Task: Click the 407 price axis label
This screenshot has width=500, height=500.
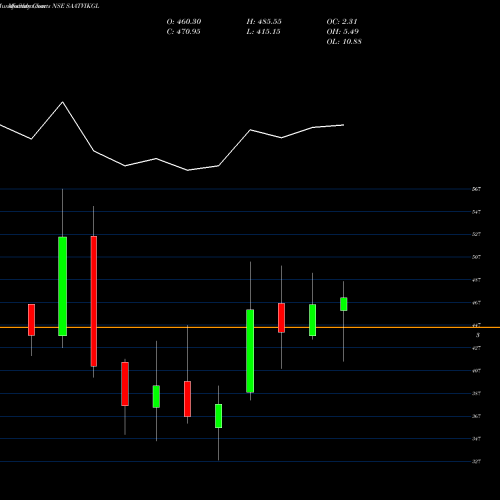Action: [476, 371]
